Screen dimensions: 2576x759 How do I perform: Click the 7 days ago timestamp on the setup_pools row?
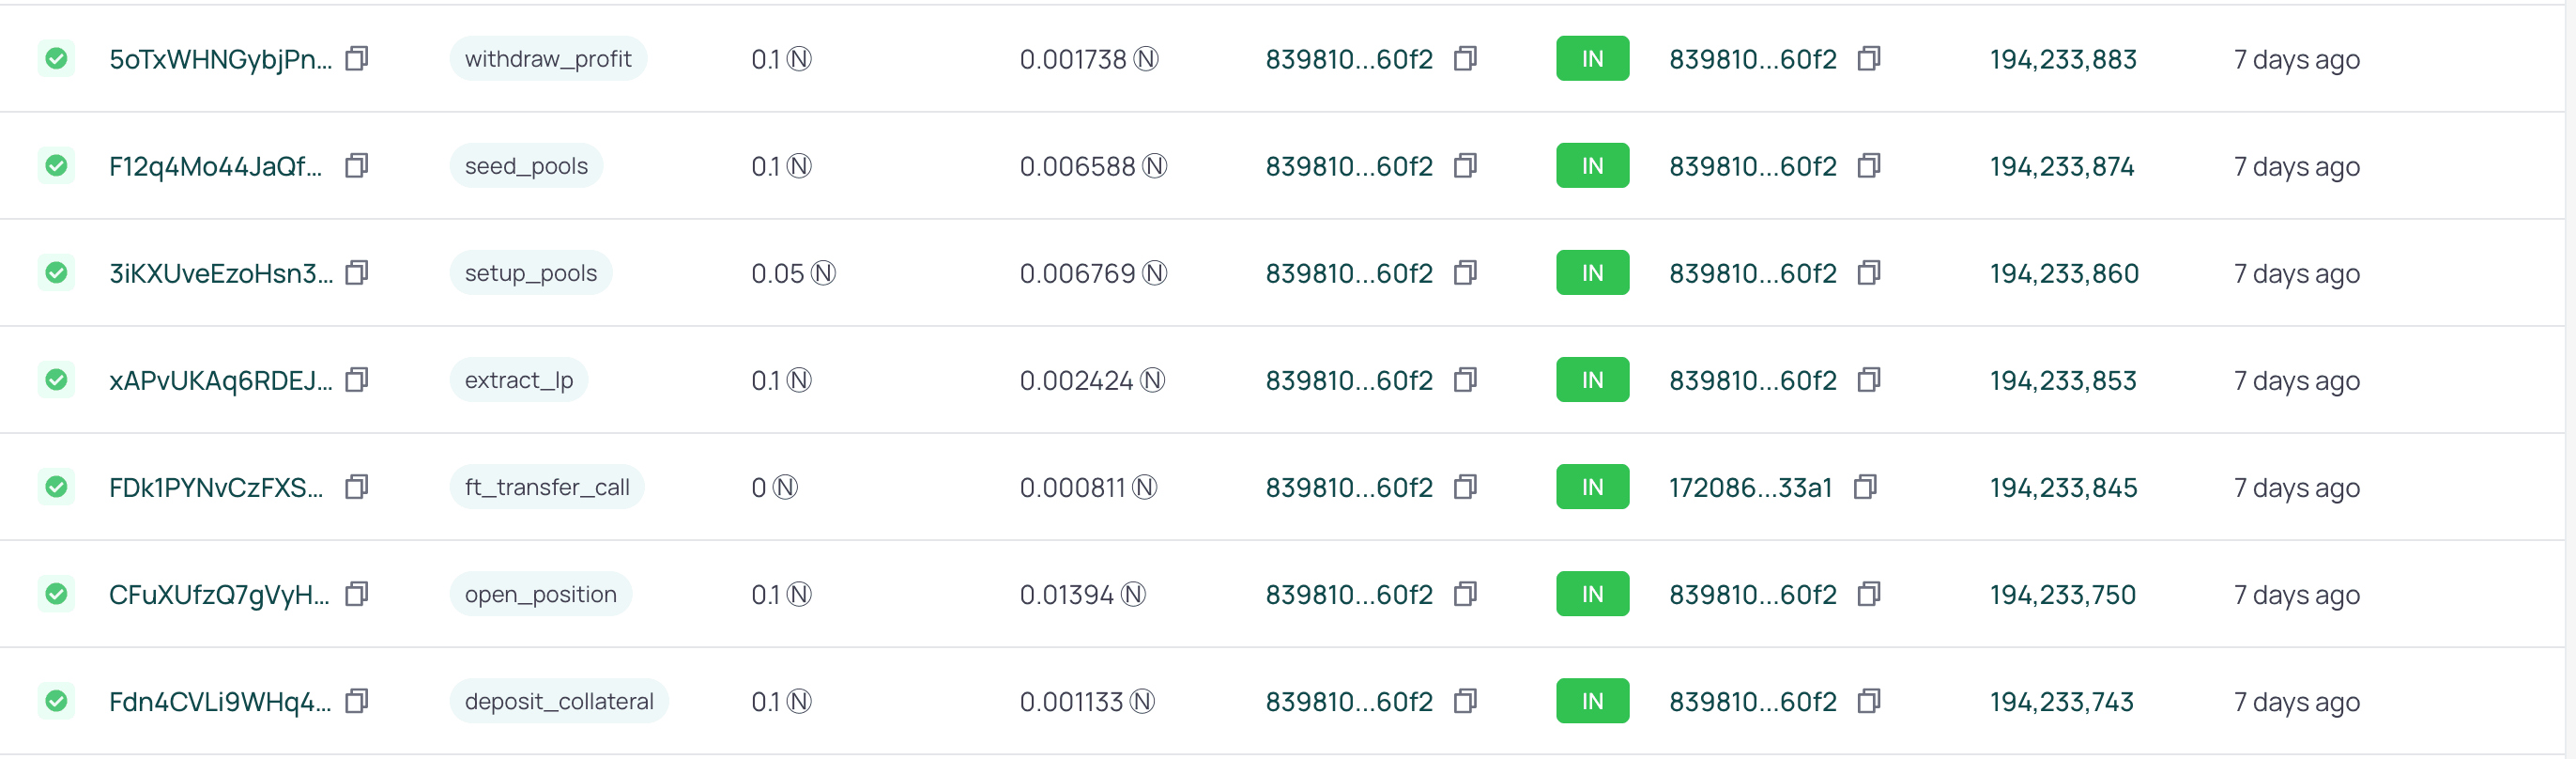pyautogui.click(x=2296, y=272)
